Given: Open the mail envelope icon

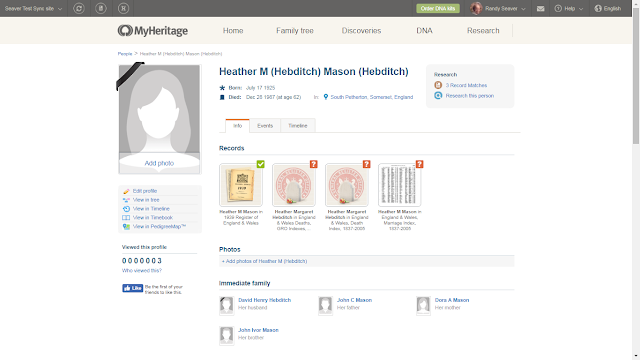Looking at the screenshot, I should coord(540,9).
